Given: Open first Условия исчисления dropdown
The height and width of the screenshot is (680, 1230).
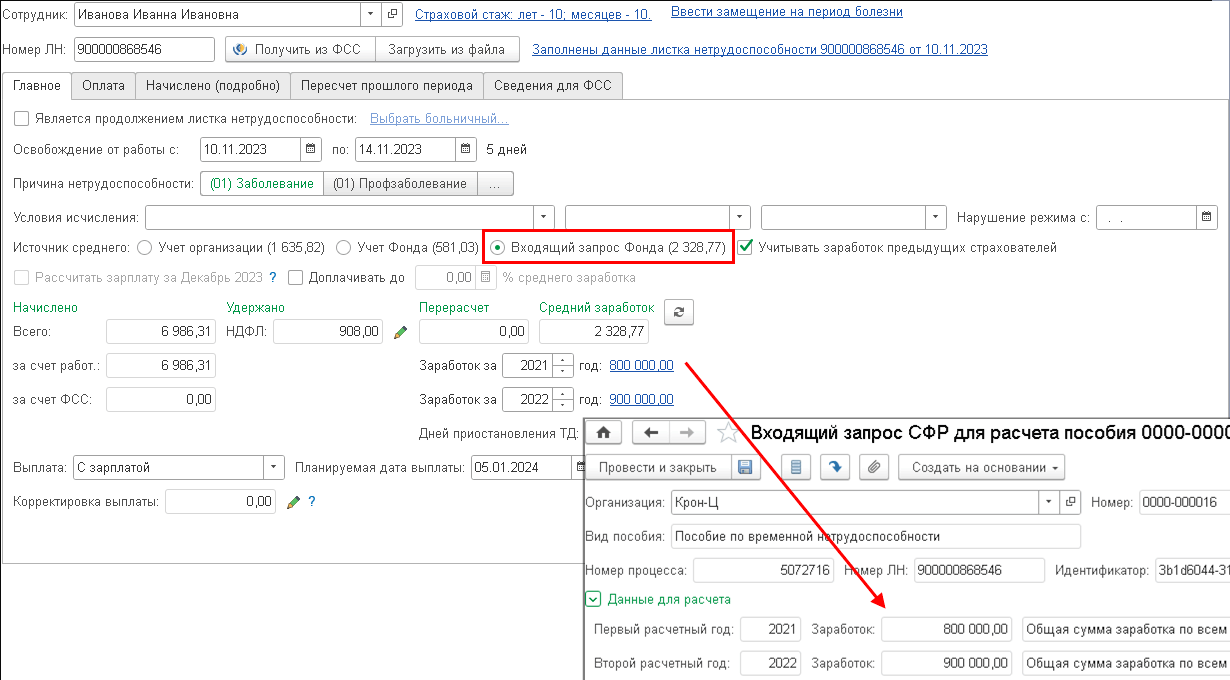Looking at the screenshot, I should [x=543, y=217].
